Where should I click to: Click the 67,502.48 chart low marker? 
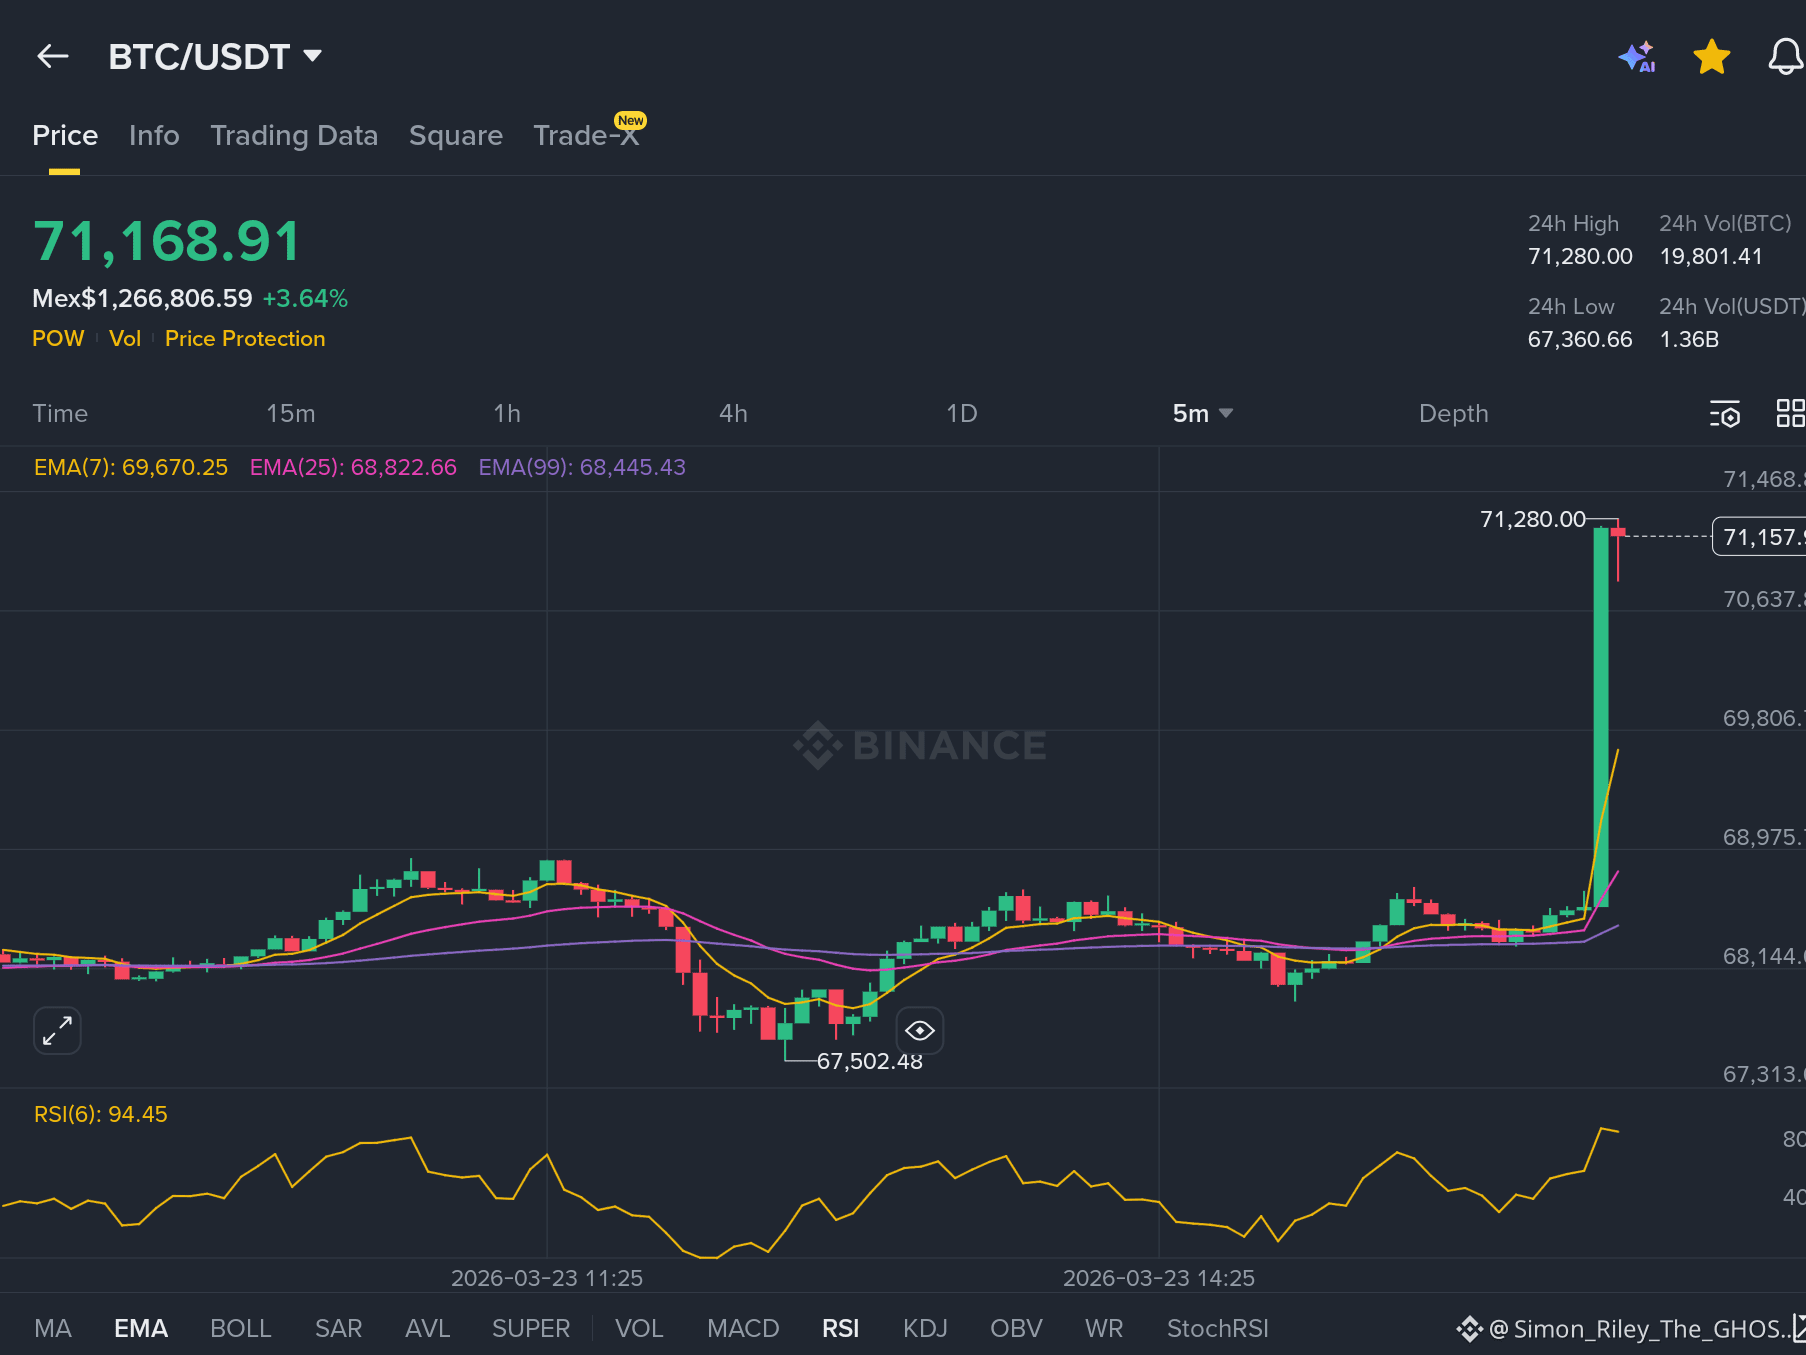coord(869,1061)
